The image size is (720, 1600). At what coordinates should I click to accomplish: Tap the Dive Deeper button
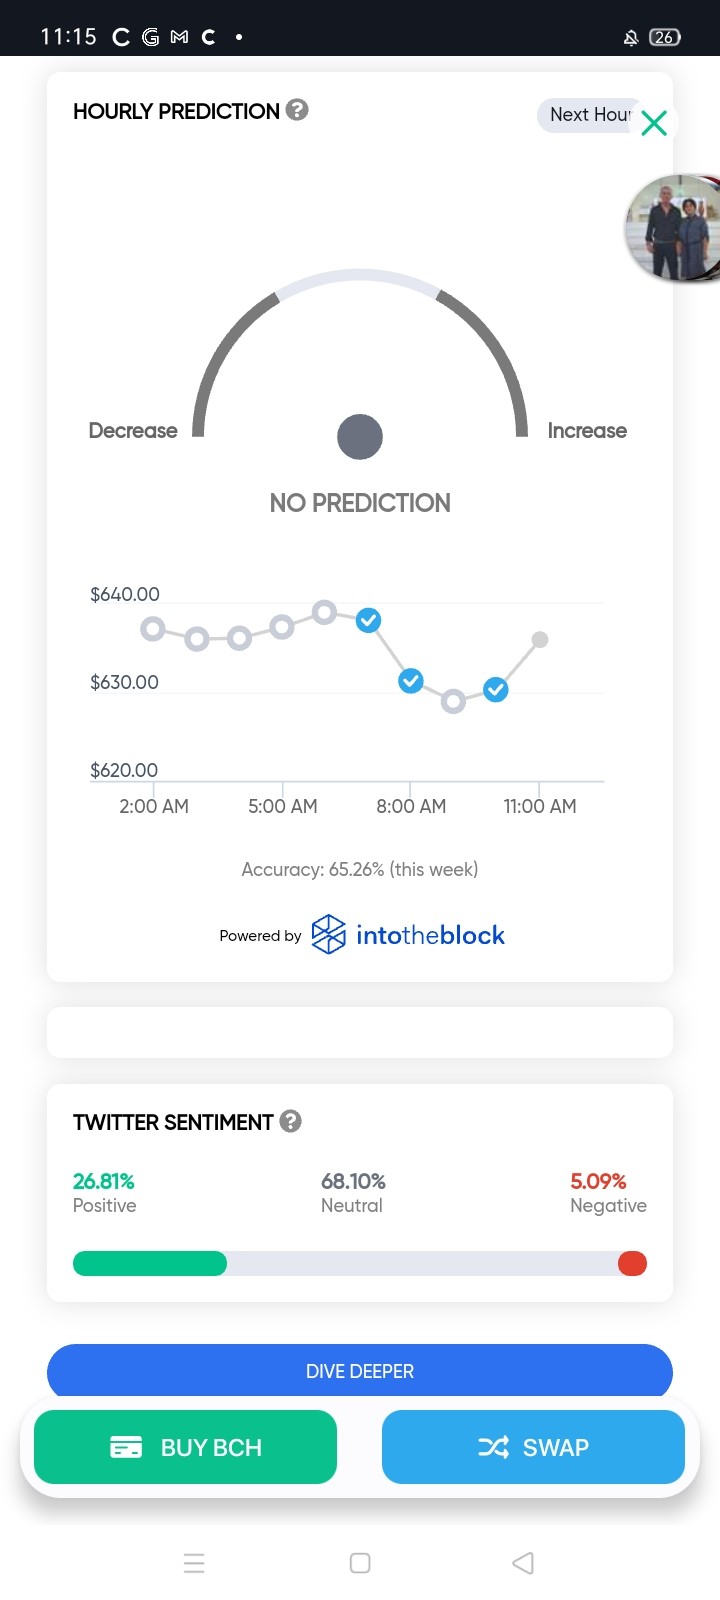tap(360, 1371)
